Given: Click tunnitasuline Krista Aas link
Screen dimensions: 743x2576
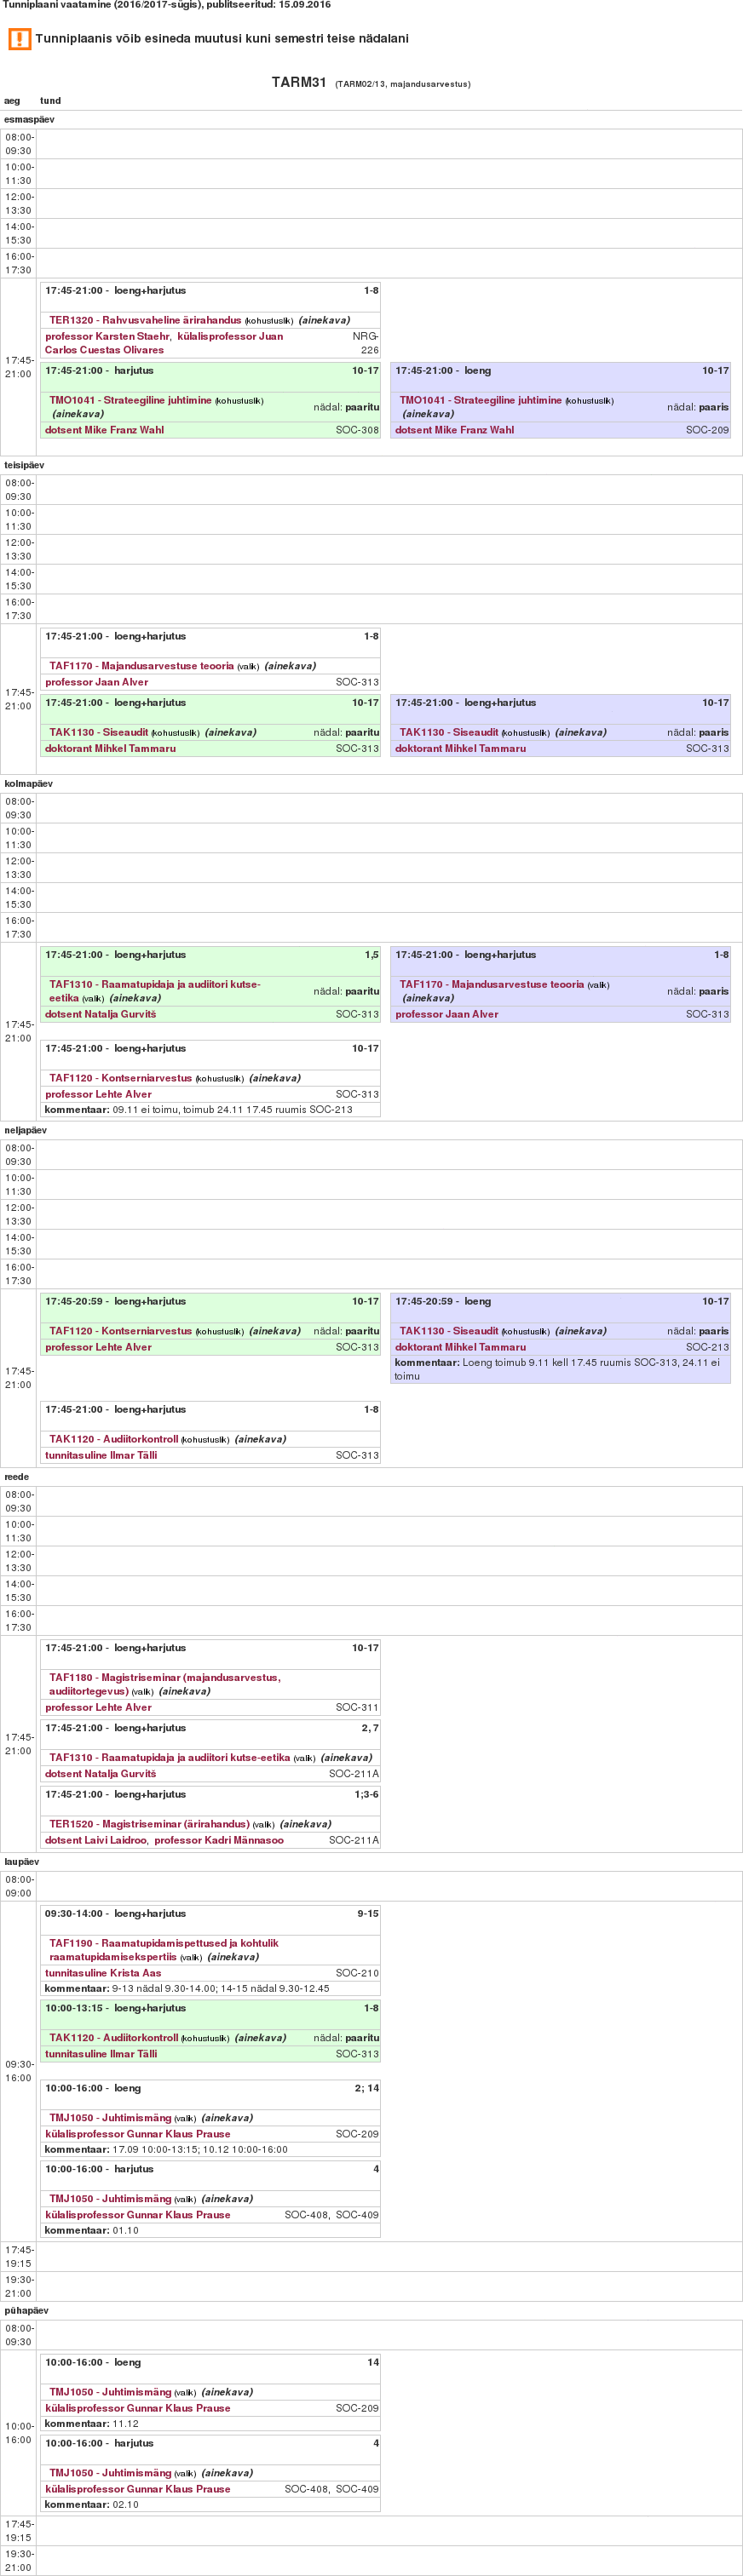Looking at the screenshot, I should [102, 1972].
